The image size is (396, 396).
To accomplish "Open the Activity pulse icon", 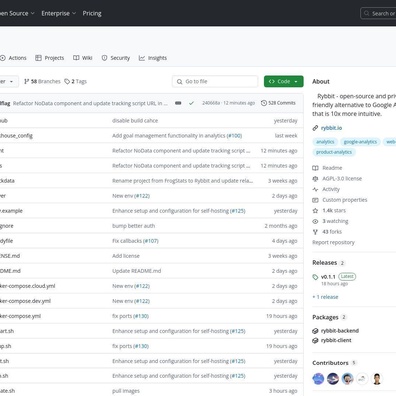I will [315, 189].
